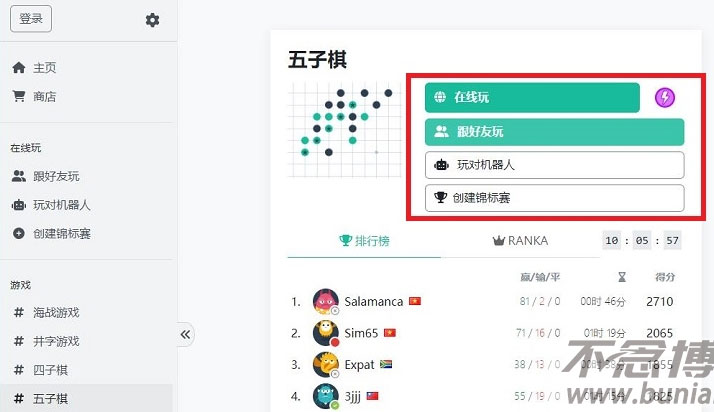Viewport: 714px width, 412px height.
Task: Open the gomoku board preview thumbnail
Action: tap(345, 130)
